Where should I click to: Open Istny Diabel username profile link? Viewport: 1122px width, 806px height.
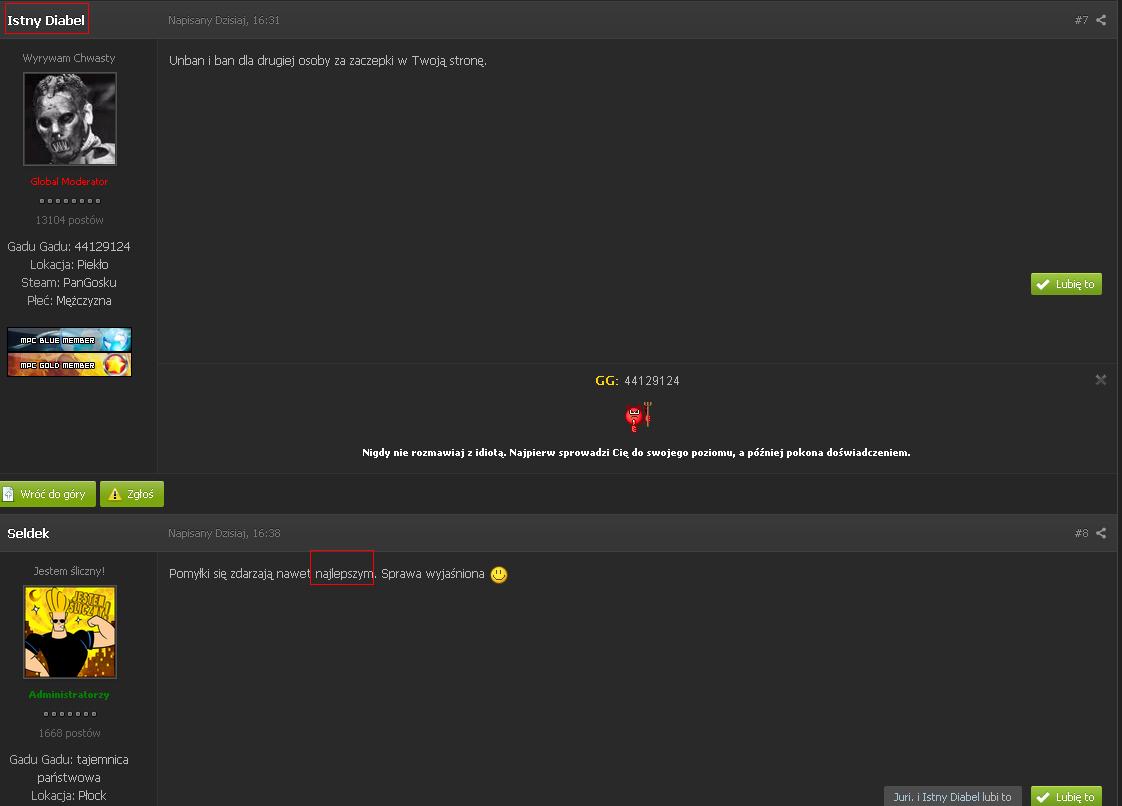[46, 20]
